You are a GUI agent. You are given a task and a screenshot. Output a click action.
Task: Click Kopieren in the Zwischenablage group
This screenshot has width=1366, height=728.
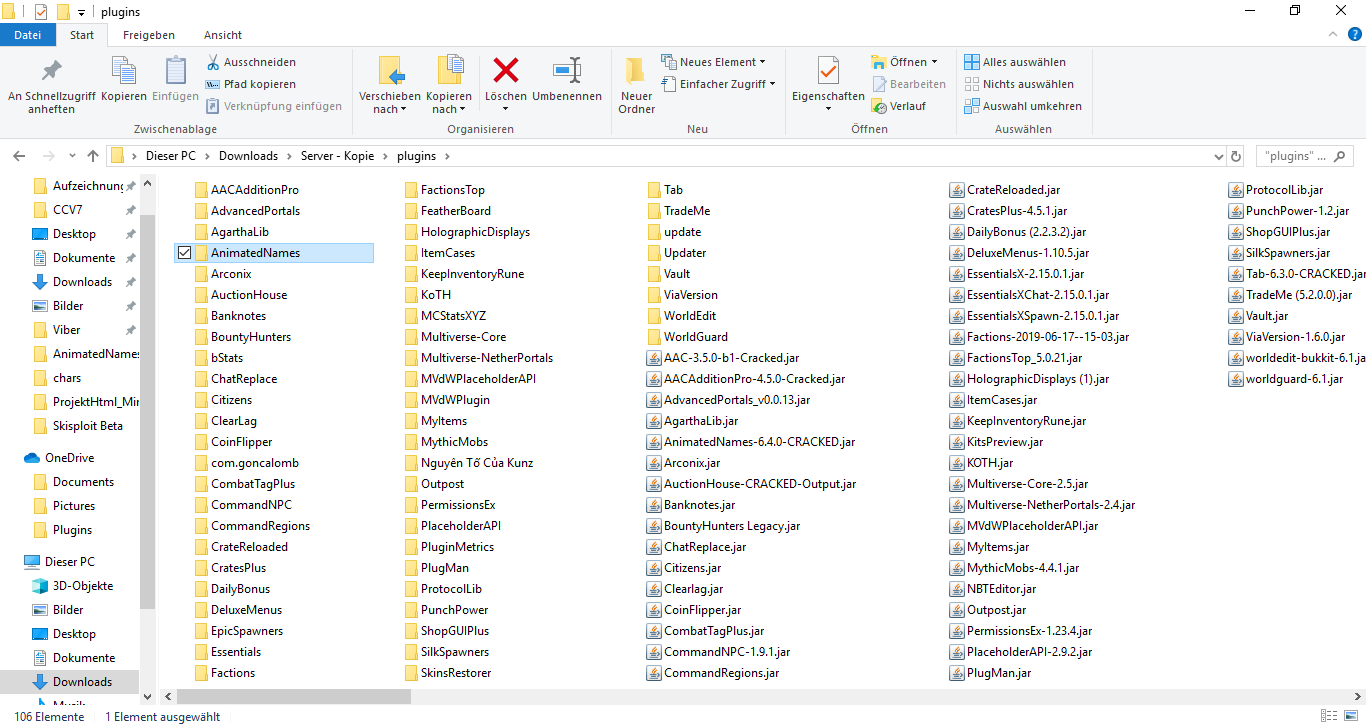(x=124, y=80)
